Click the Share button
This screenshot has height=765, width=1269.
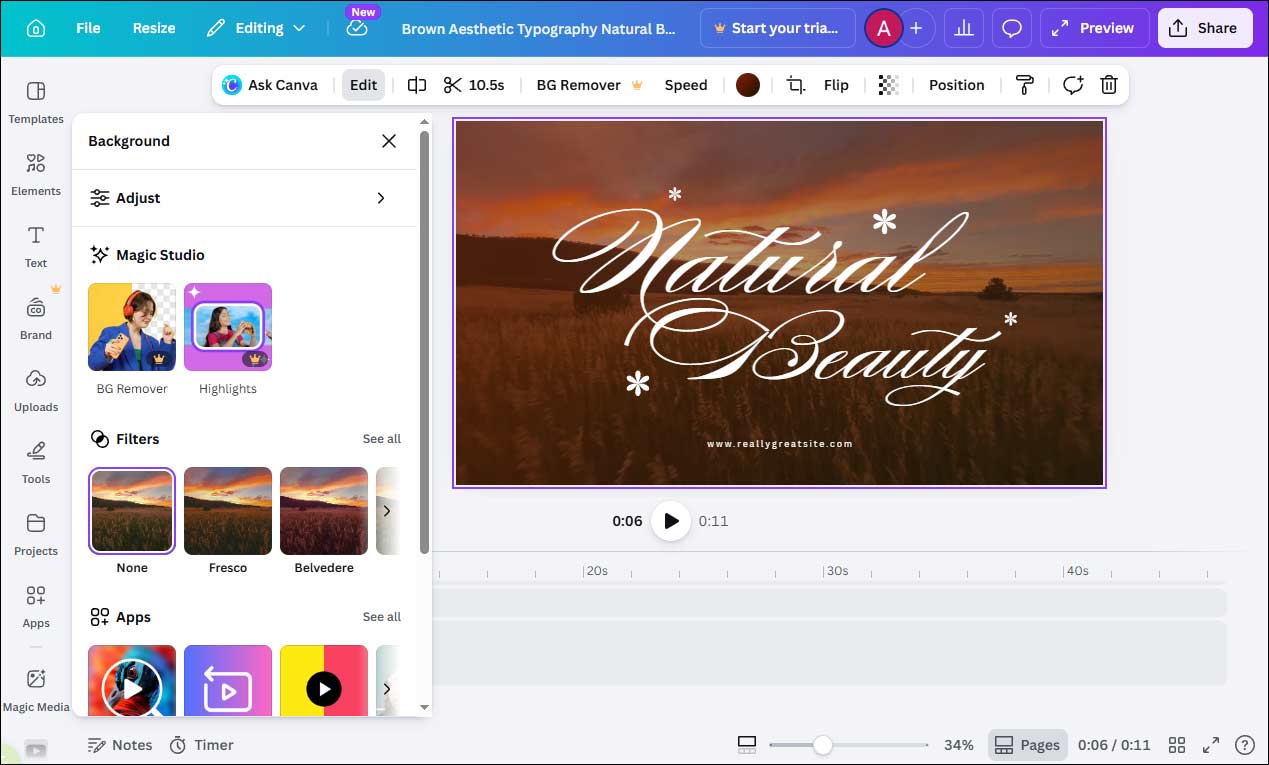(x=1205, y=28)
